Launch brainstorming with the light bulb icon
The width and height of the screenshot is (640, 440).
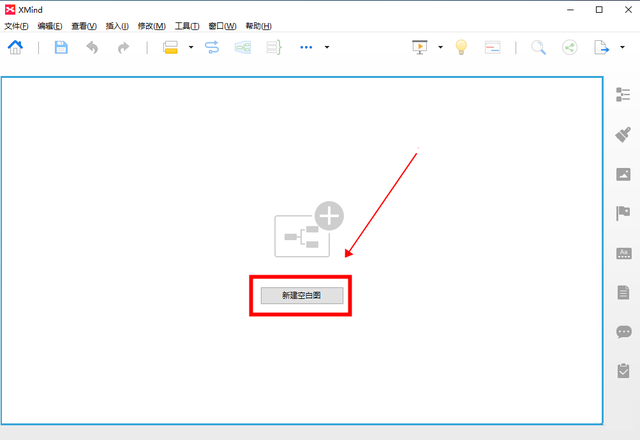pos(461,47)
